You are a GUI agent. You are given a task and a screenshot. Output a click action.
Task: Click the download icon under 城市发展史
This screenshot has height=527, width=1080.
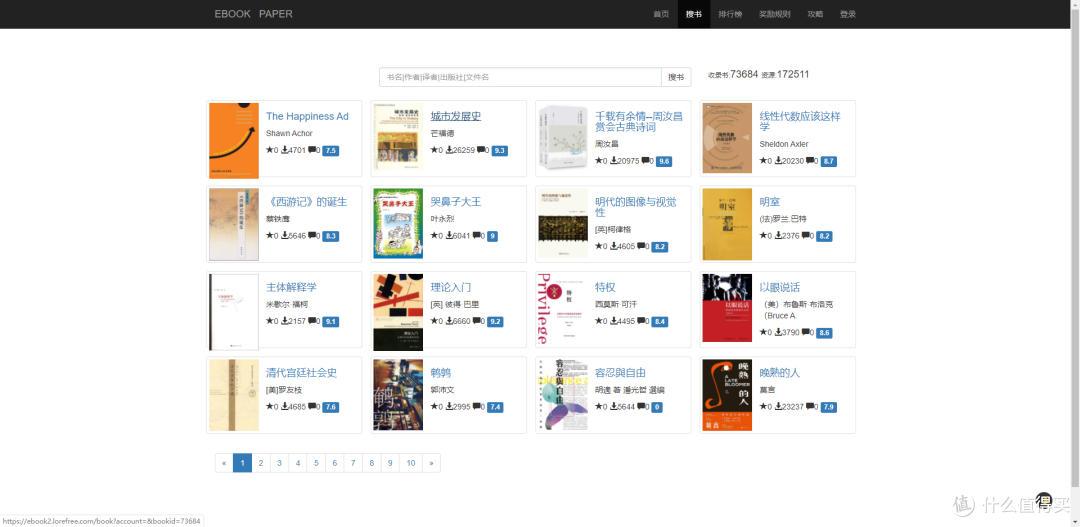tap(449, 150)
